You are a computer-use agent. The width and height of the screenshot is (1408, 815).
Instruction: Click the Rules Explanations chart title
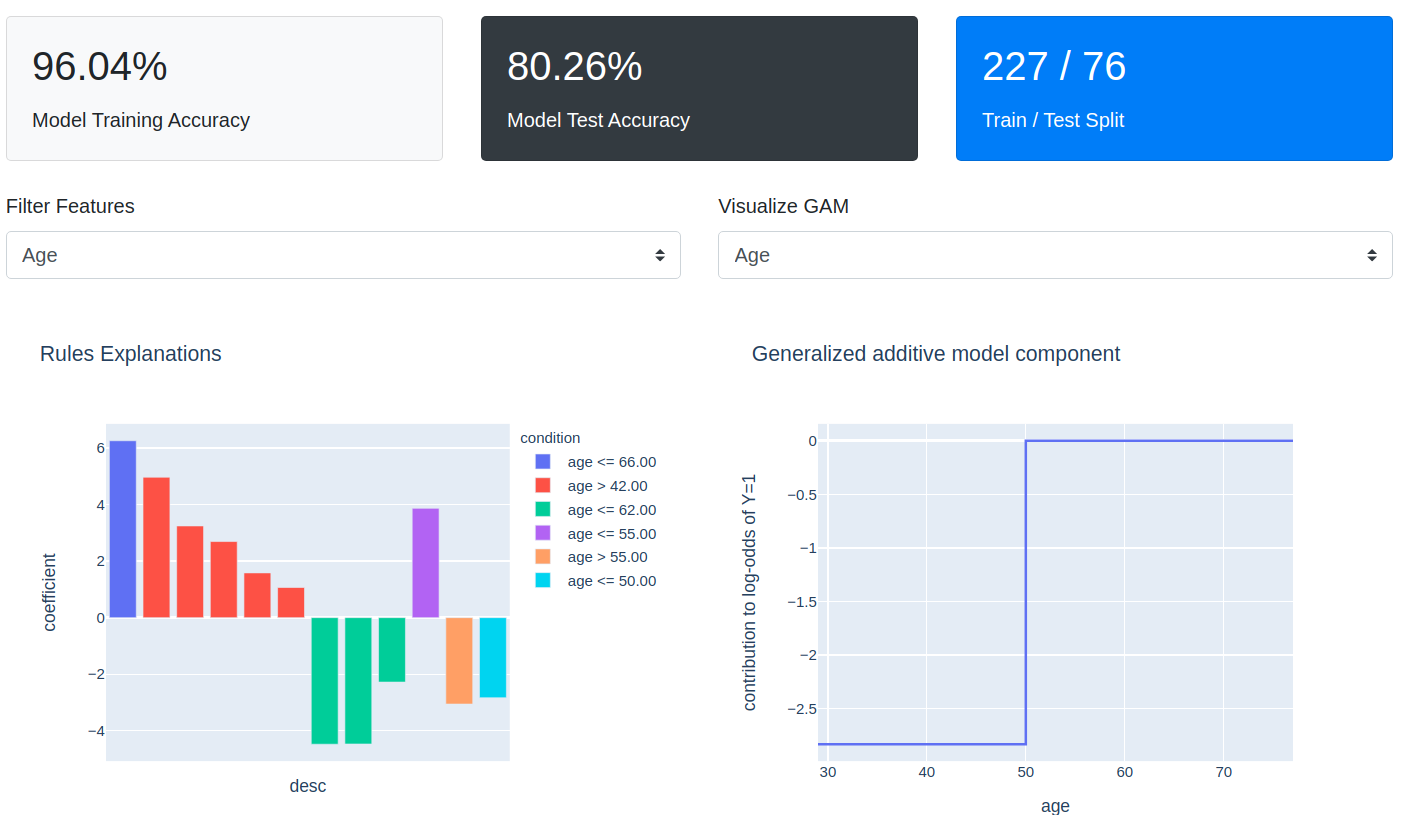pyautogui.click(x=131, y=354)
